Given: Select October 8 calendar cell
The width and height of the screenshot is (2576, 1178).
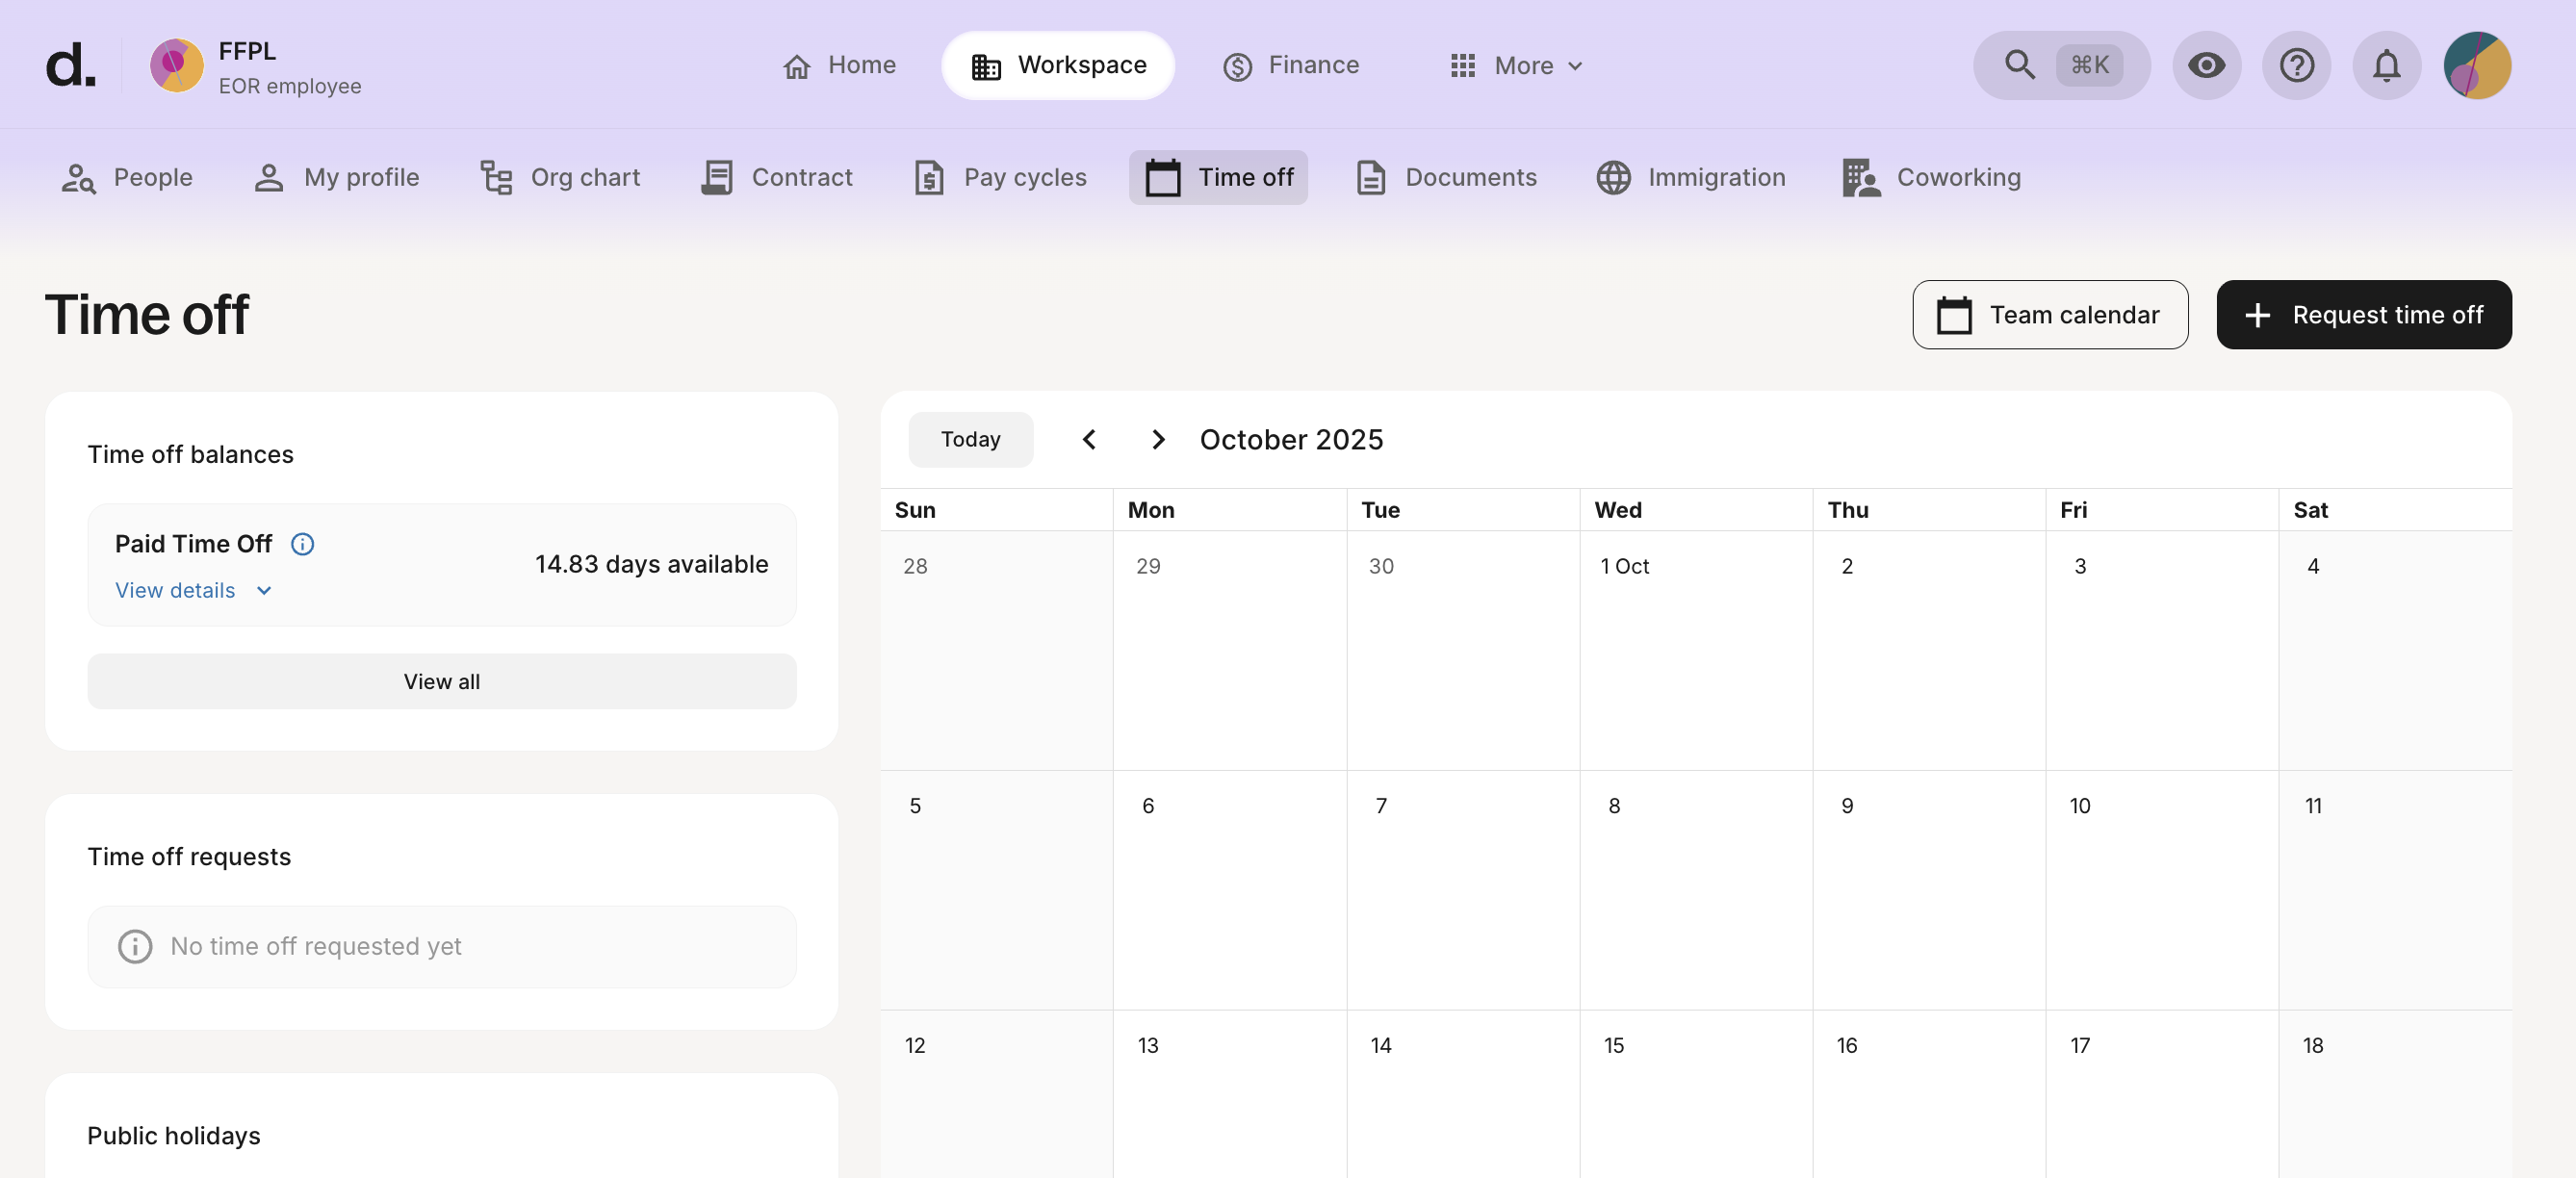Looking at the screenshot, I should coord(1695,890).
